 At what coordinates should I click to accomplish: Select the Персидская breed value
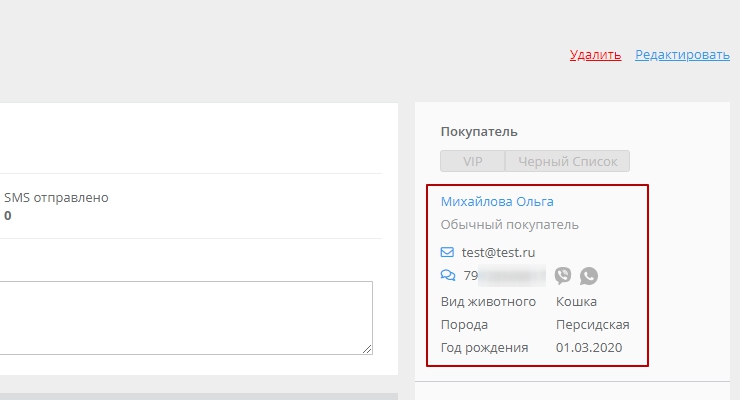592,324
